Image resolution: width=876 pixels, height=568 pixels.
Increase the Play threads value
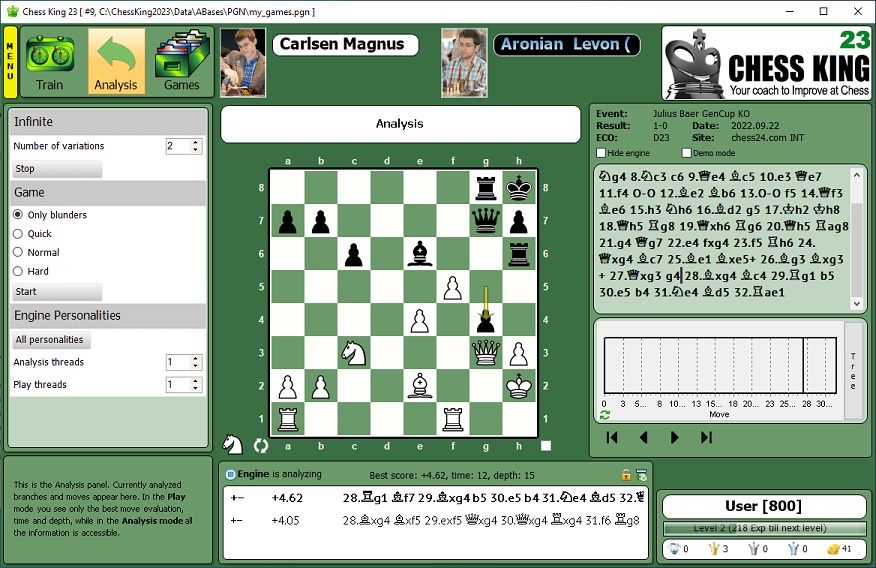click(196, 381)
